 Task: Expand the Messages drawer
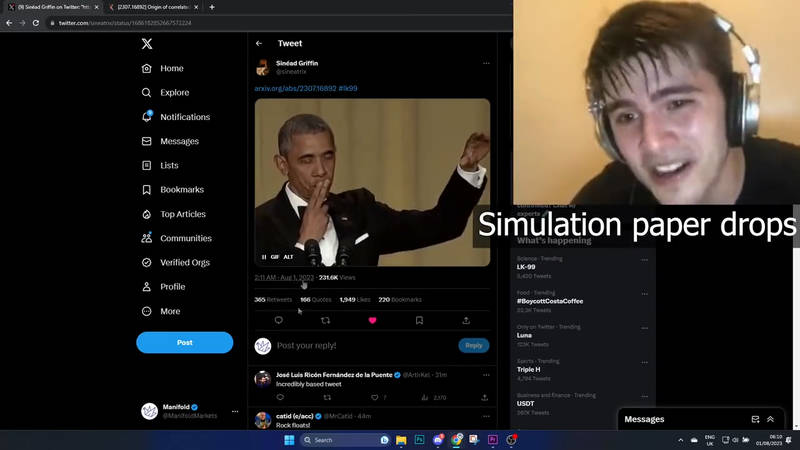(x=770, y=419)
